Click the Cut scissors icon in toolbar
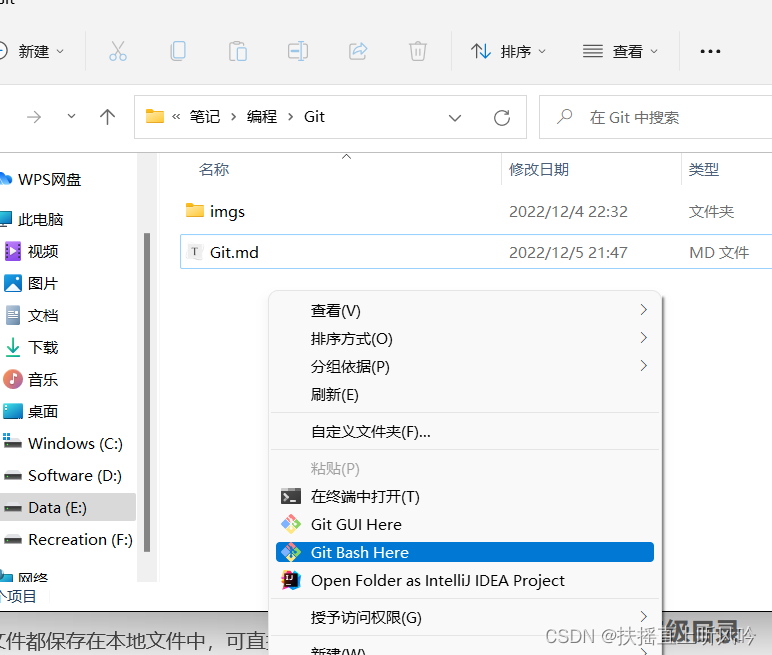Screen dimensions: 772x655 (x=118, y=51)
